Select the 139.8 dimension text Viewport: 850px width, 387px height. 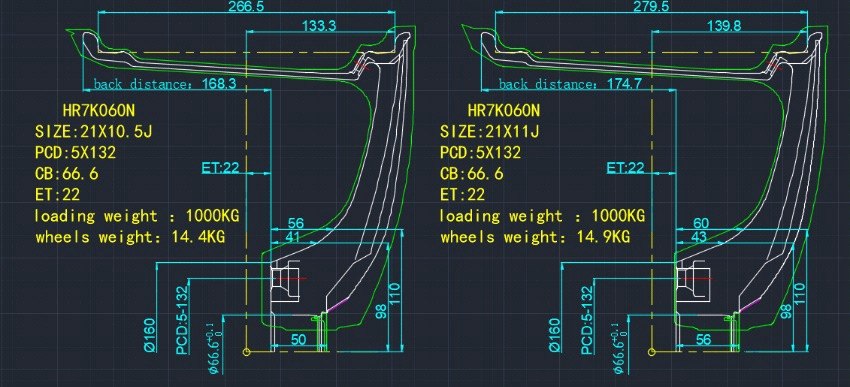pos(725,25)
